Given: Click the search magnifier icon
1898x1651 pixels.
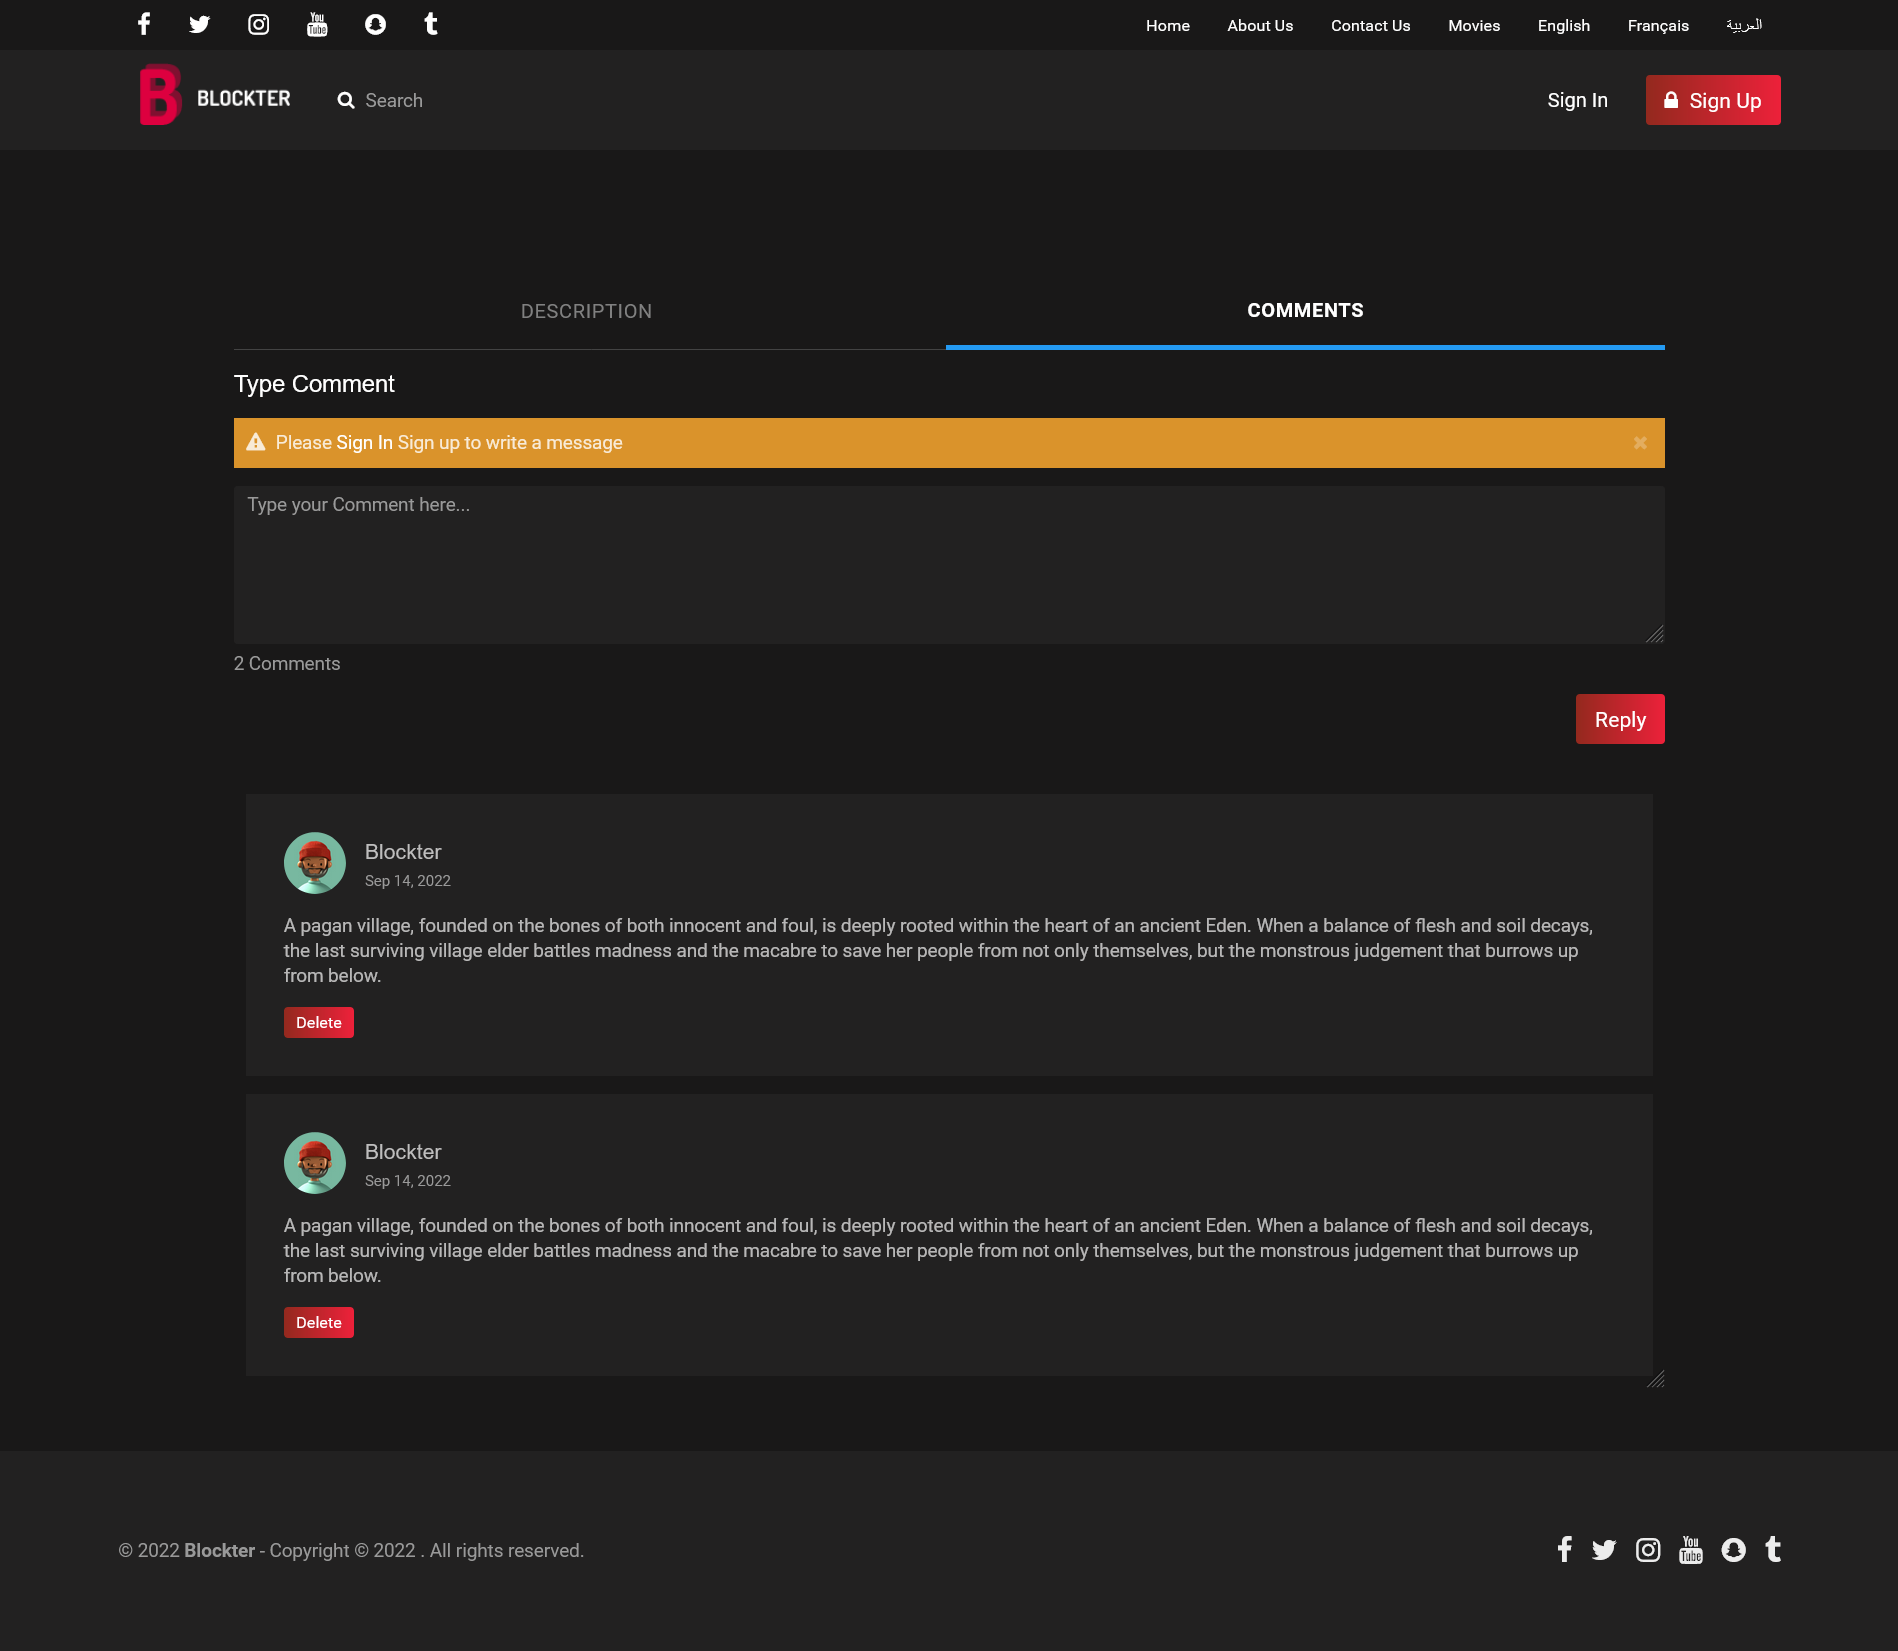Looking at the screenshot, I should (346, 100).
